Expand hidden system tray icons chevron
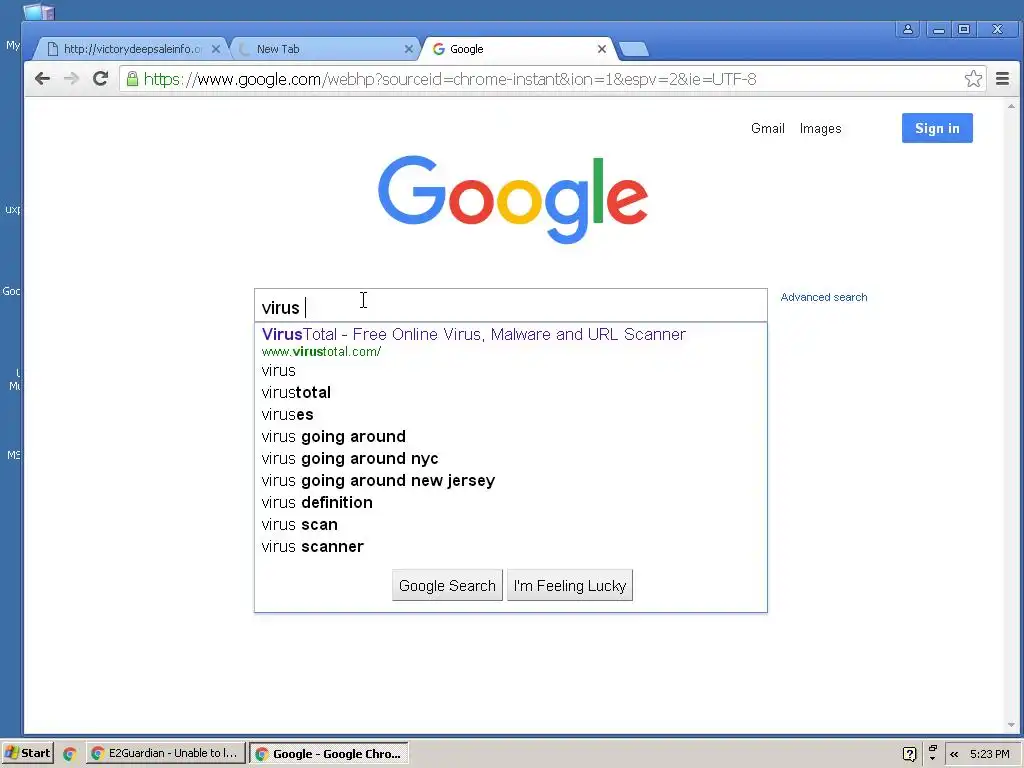The width and height of the screenshot is (1024, 768). (954, 754)
